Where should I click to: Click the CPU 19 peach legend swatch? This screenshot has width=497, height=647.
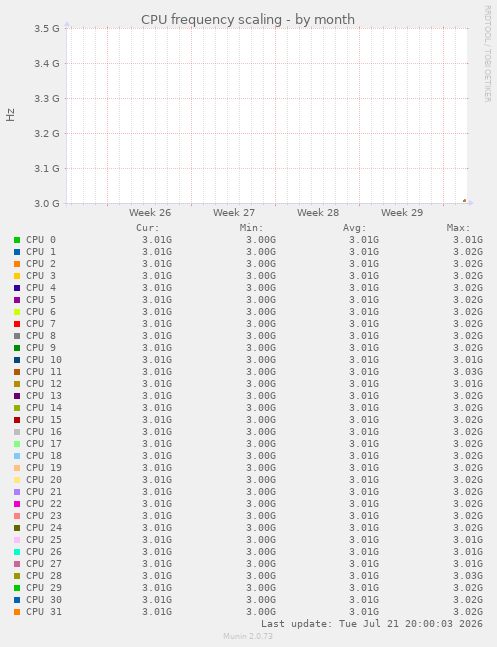(x=17, y=468)
